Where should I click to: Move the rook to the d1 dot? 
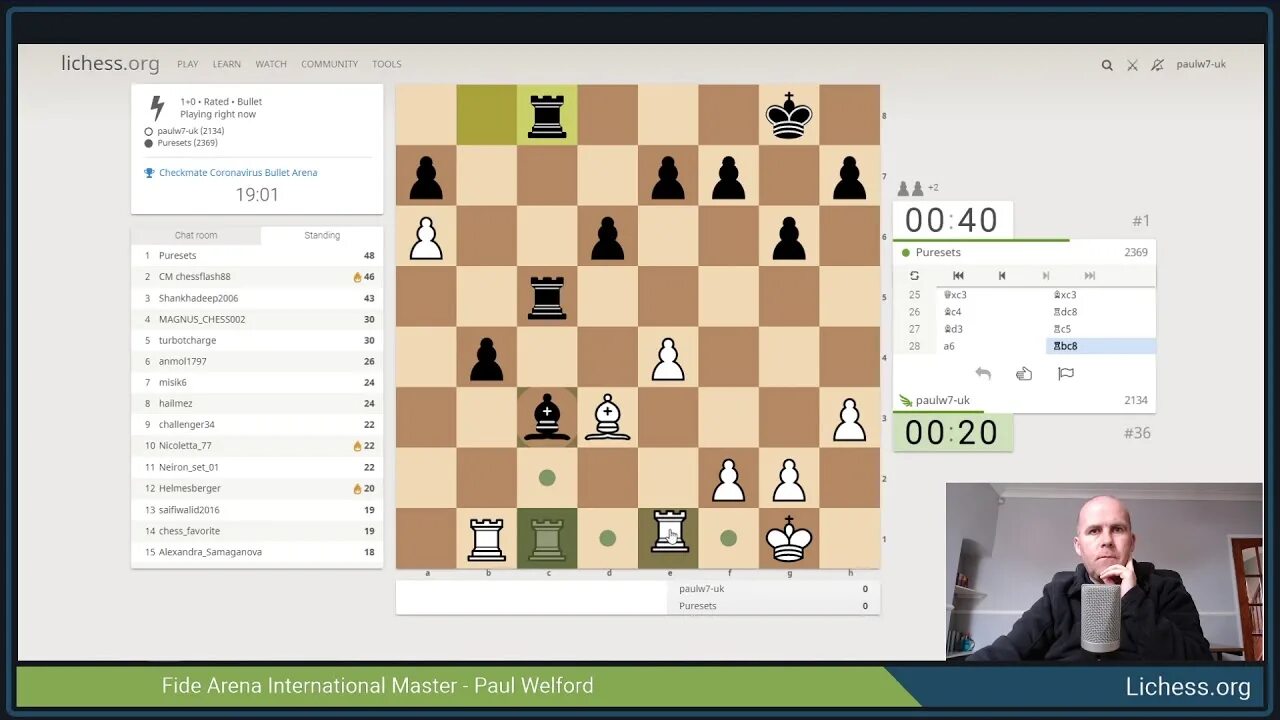click(x=607, y=538)
